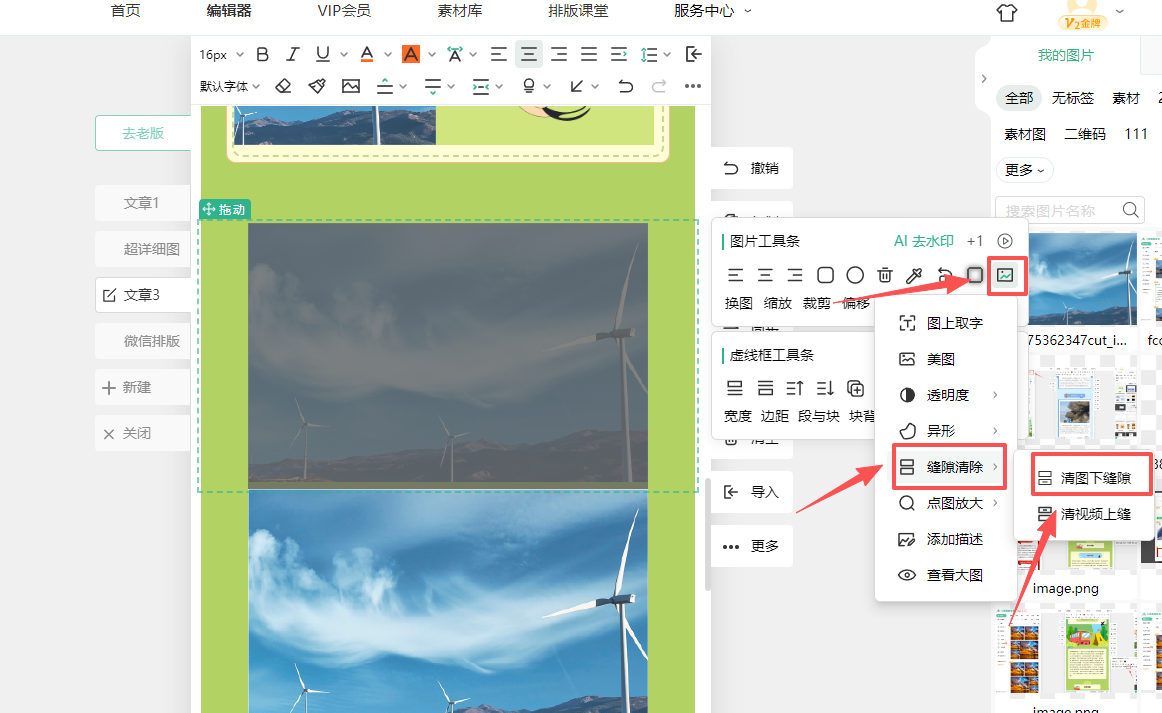This screenshot has width=1162, height=713.
Task: Click the 更多 side button with dots
Action: [751, 546]
